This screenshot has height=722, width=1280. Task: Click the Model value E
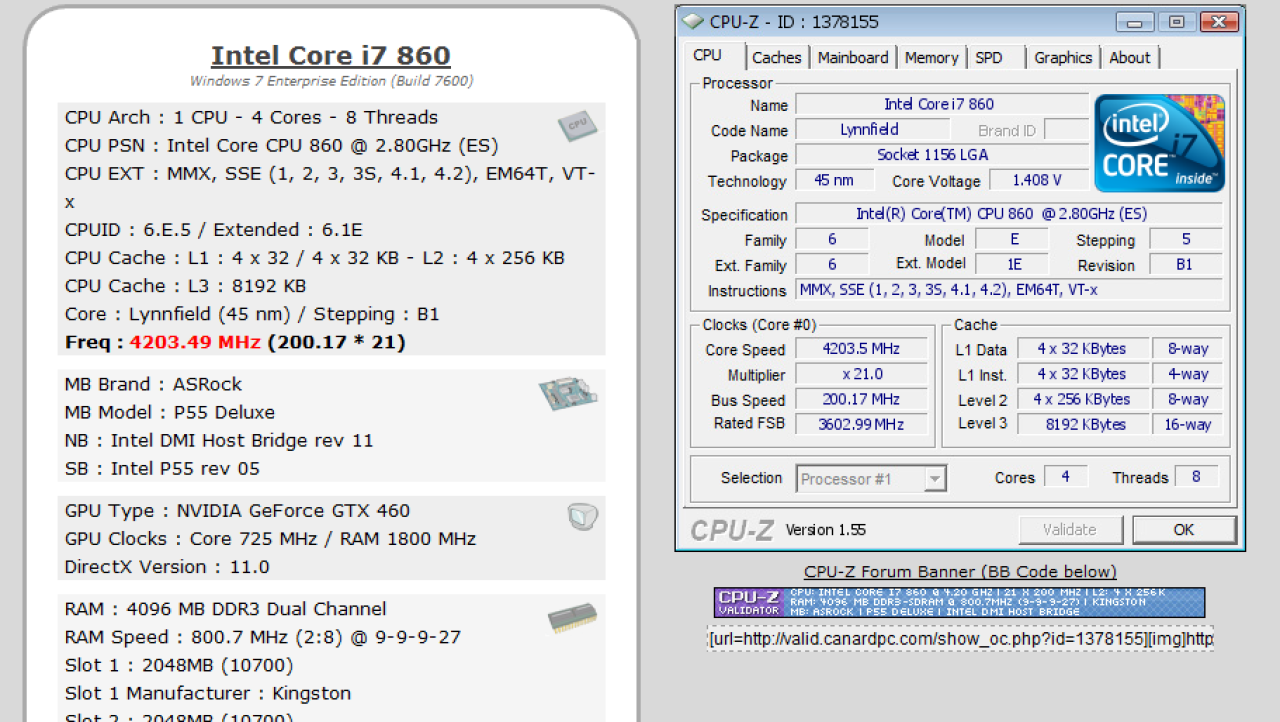point(1012,240)
